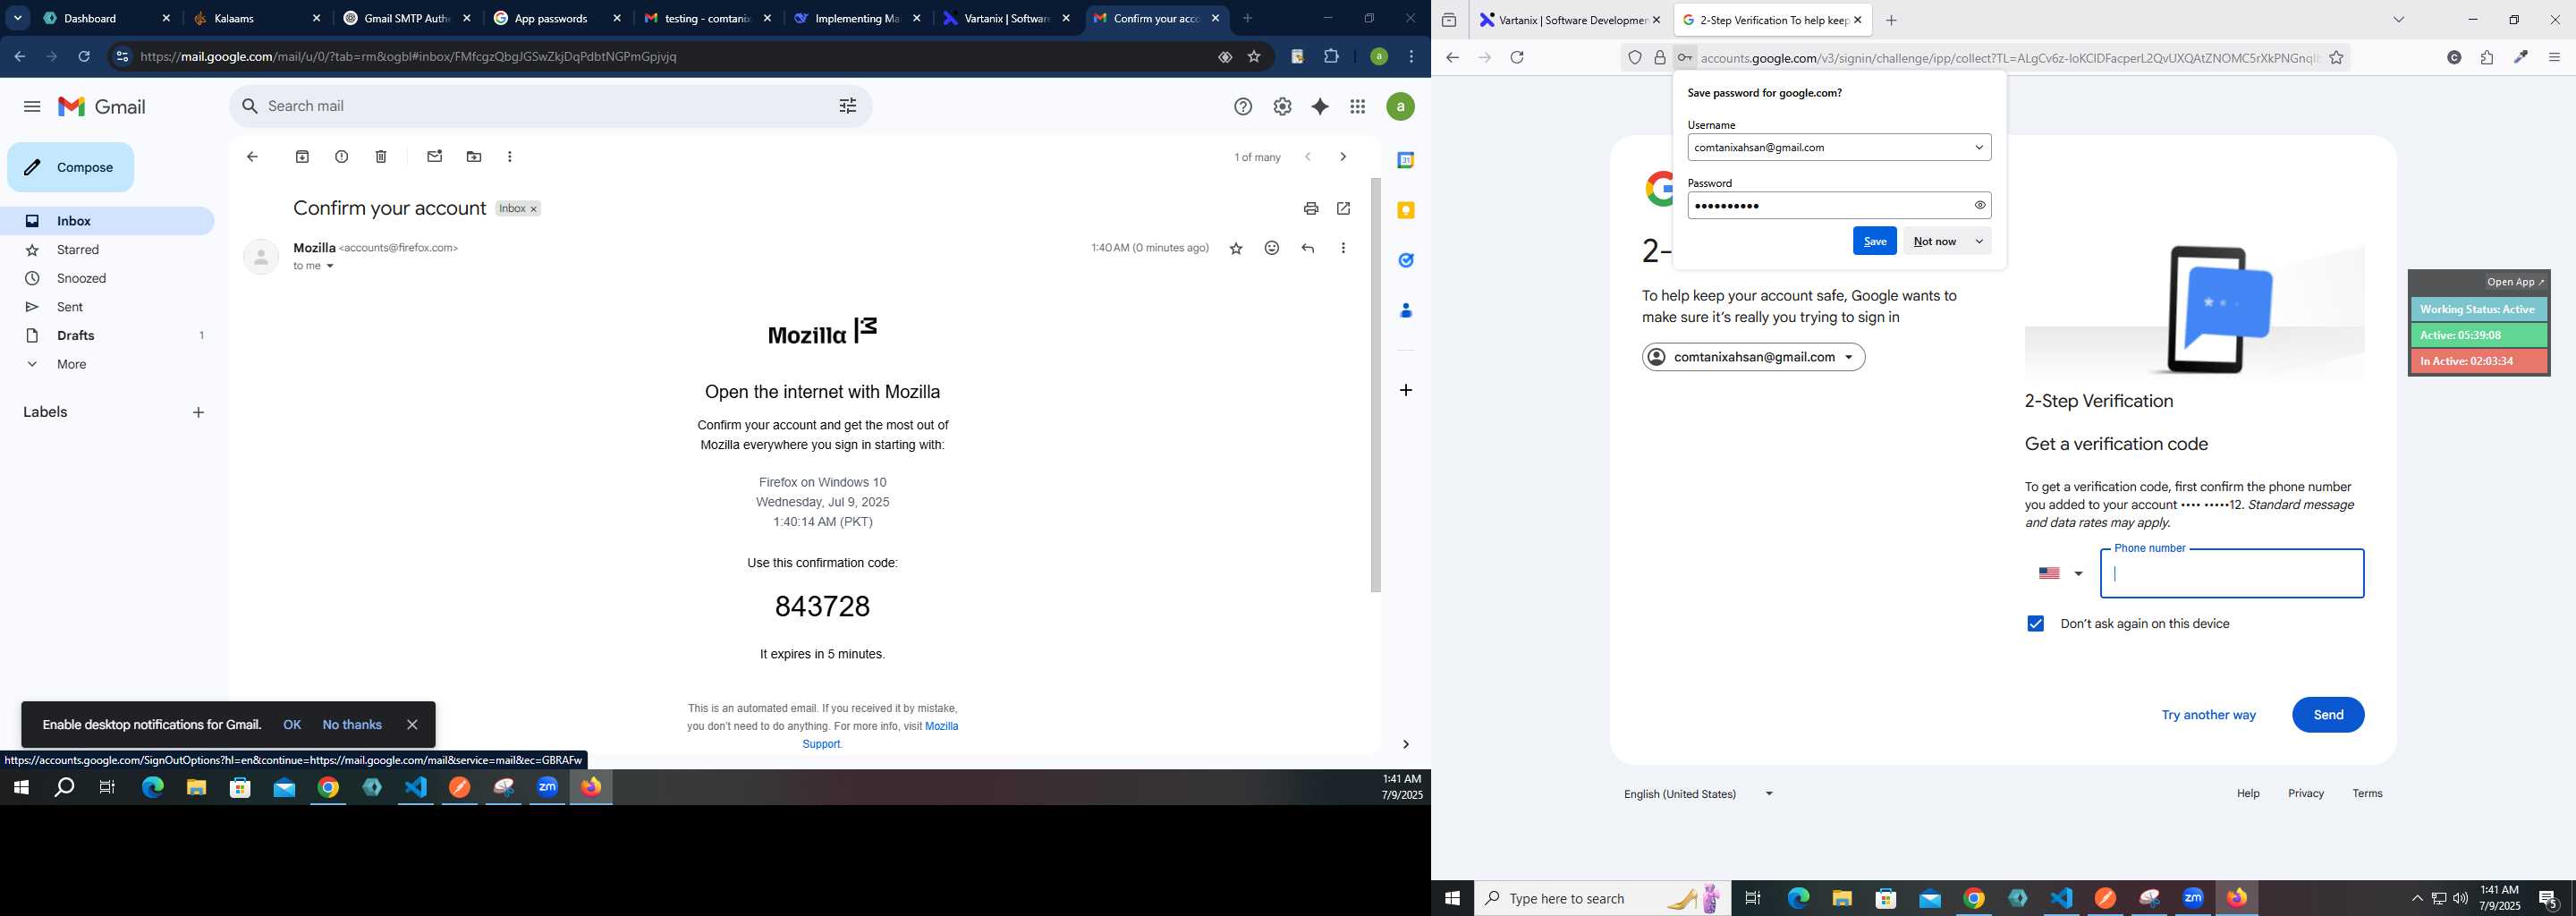This screenshot has height=916, width=2576.
Task: Click the Move to folder icon
Action: coord(474,156)
